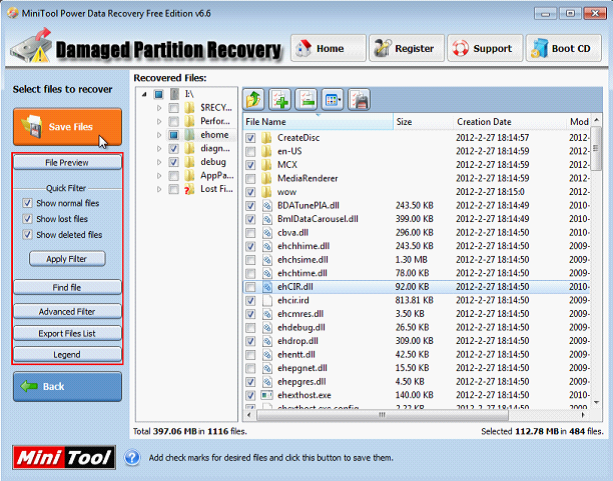Open the Home page button
Viewport: 613px width, 481px height.
[x=328, y=48]
